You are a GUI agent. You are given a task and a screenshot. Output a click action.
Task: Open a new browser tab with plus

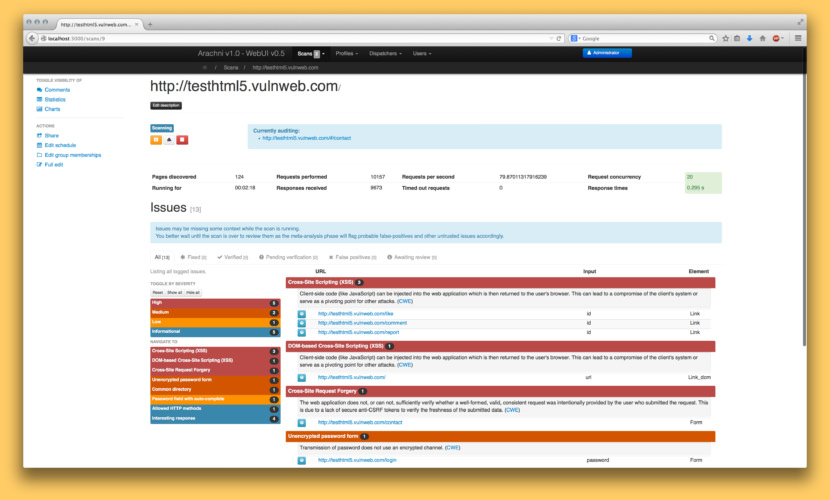(x=150, y=24)
